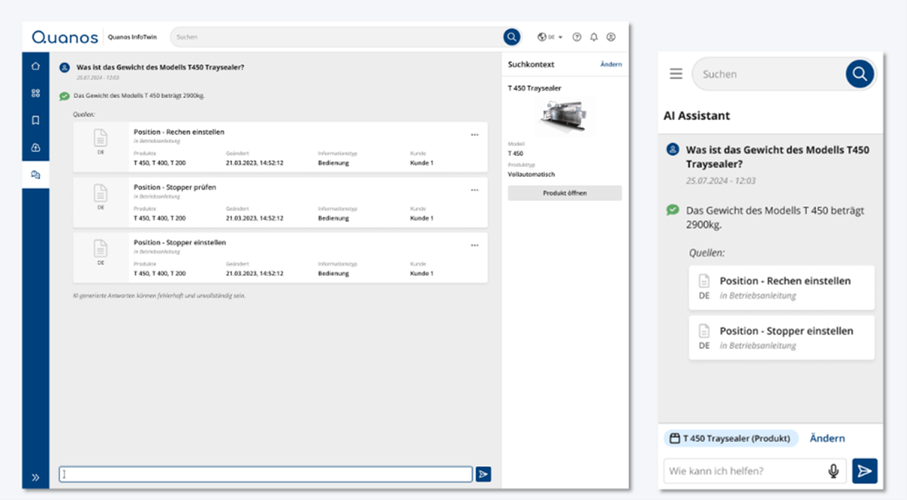
Task: Open the mobile hamburger menu
Action: (676, 74)
